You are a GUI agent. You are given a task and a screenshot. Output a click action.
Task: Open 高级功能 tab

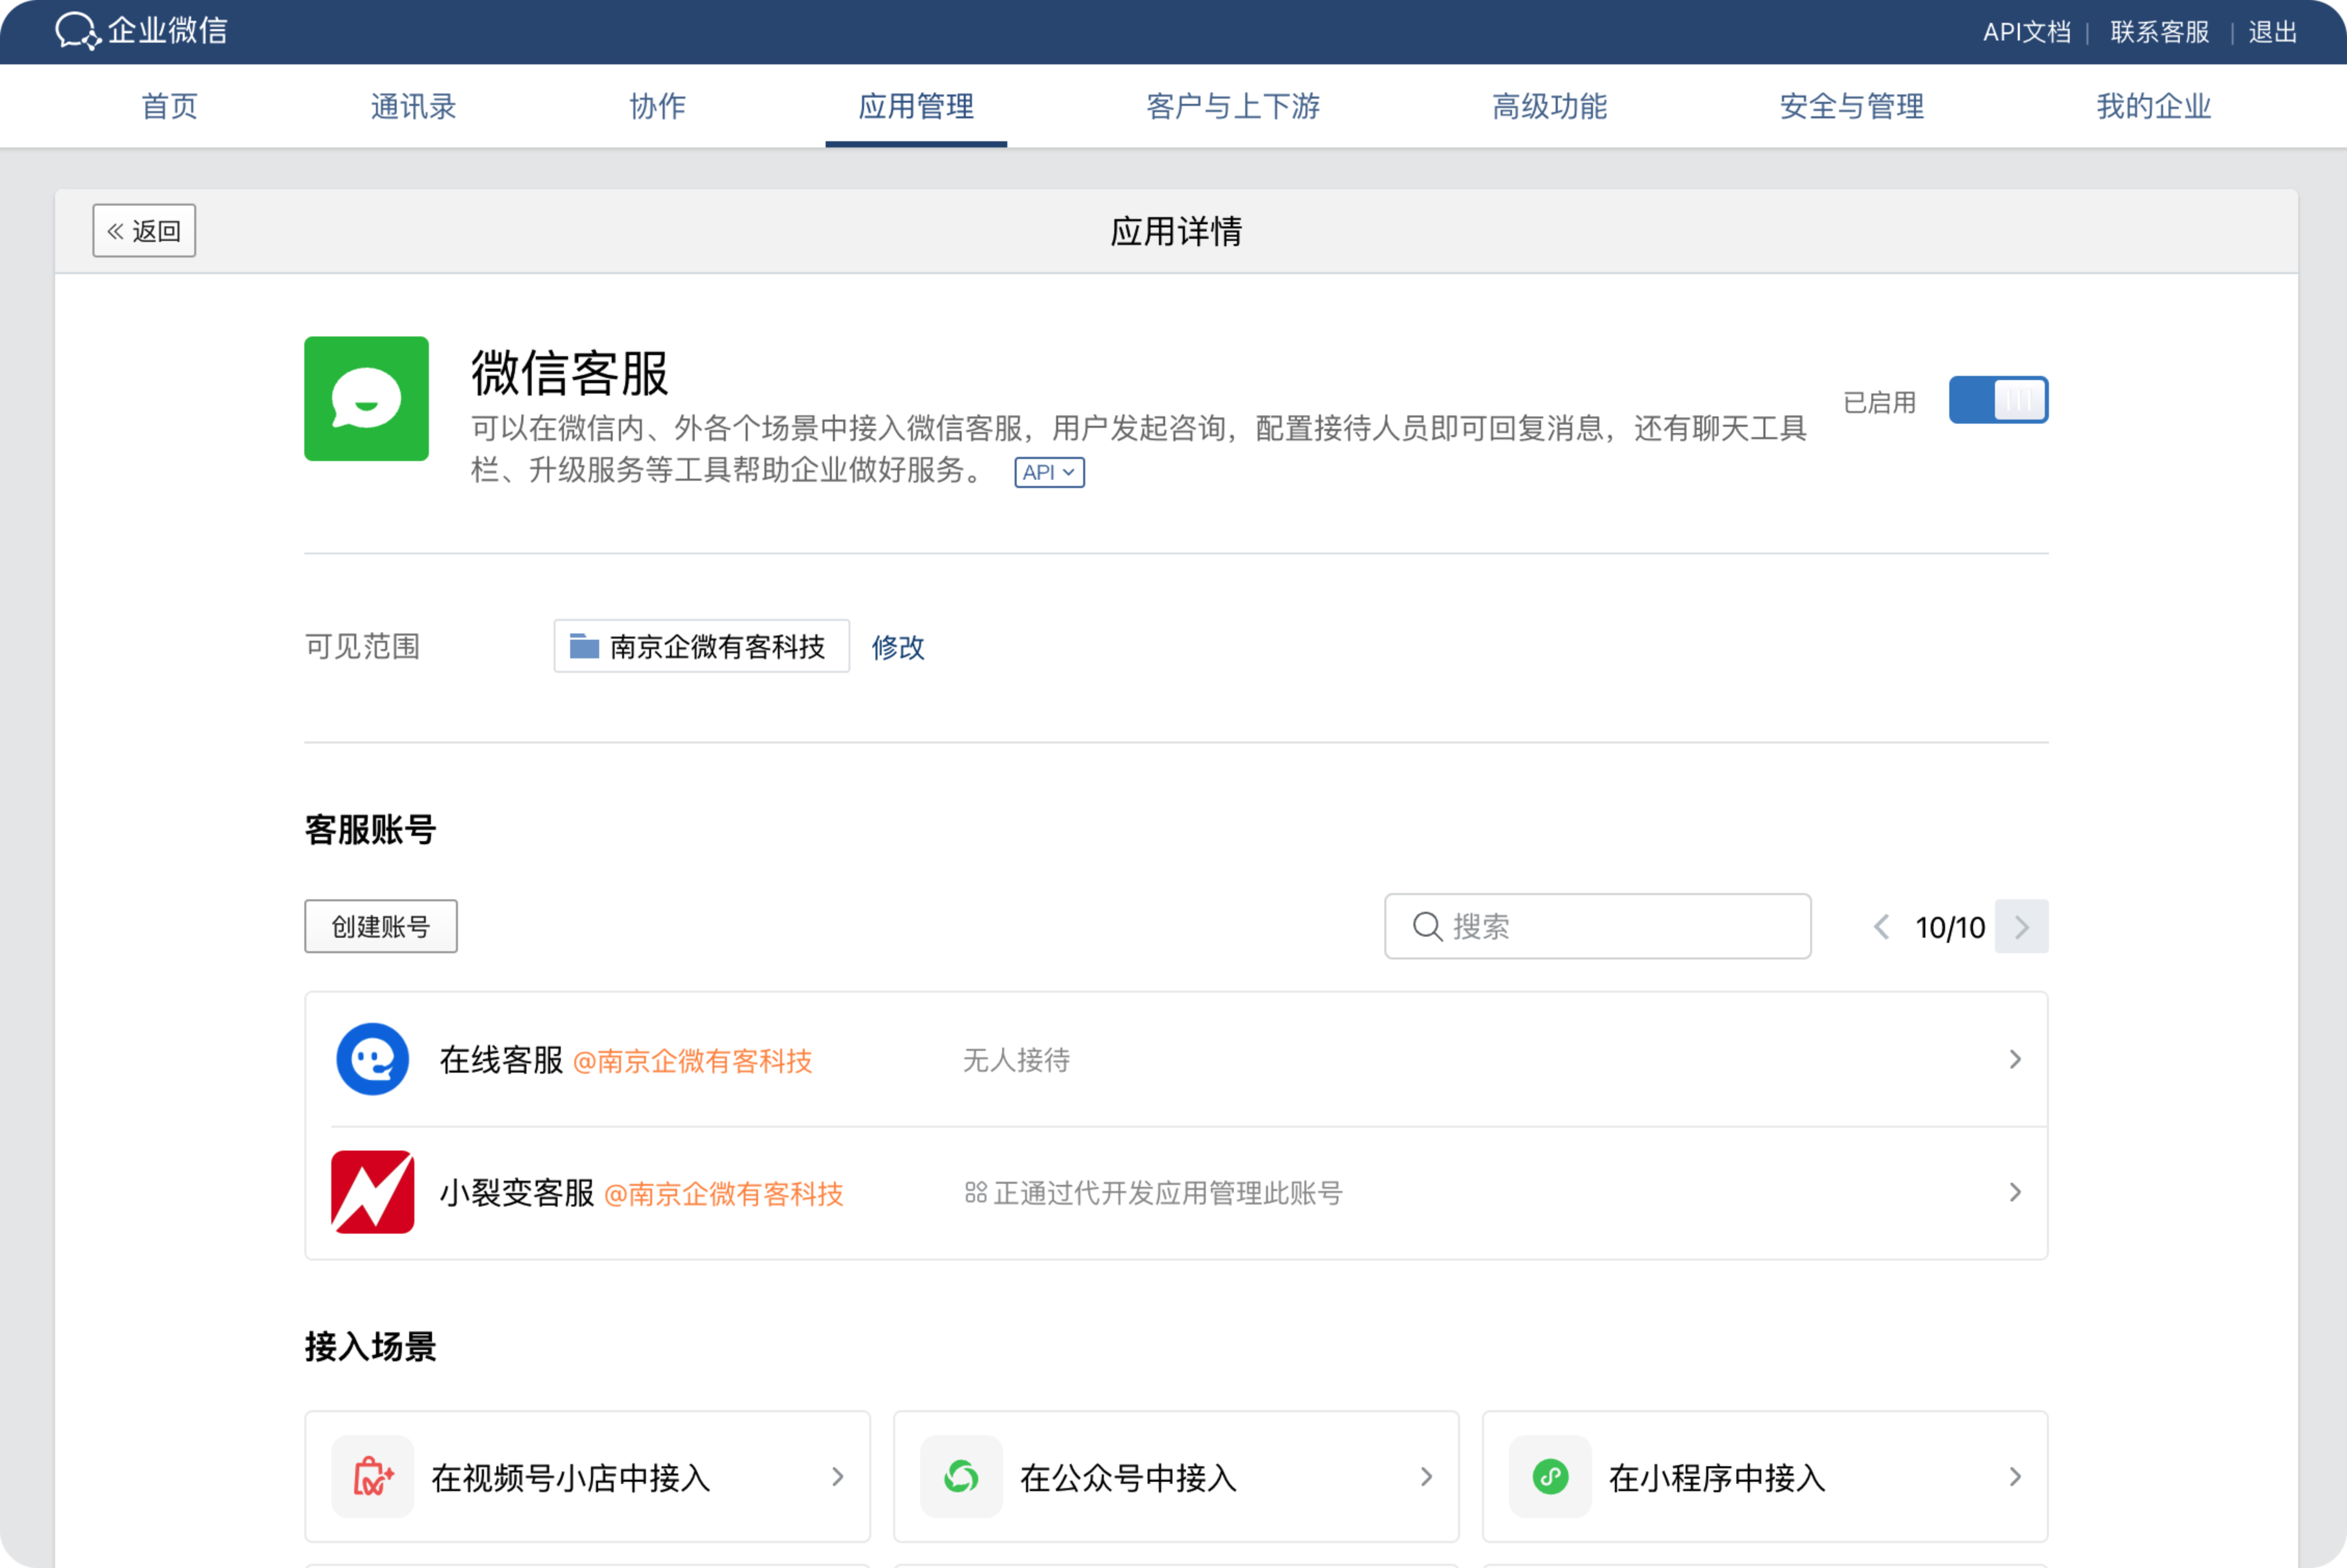tap(1549, 106)
